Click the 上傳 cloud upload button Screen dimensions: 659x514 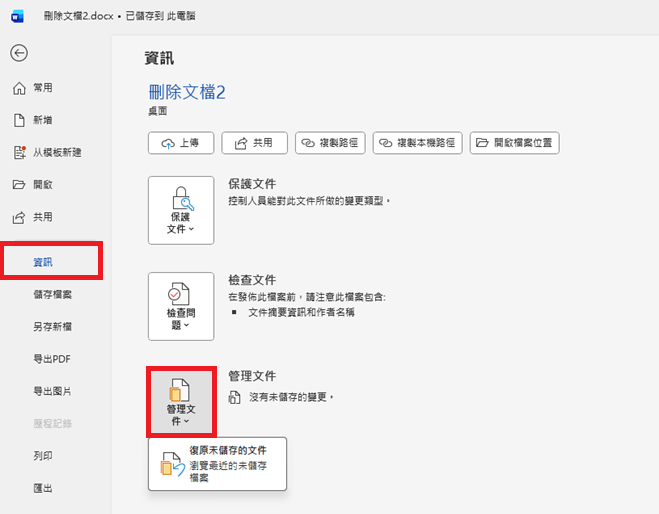point(181,143)
